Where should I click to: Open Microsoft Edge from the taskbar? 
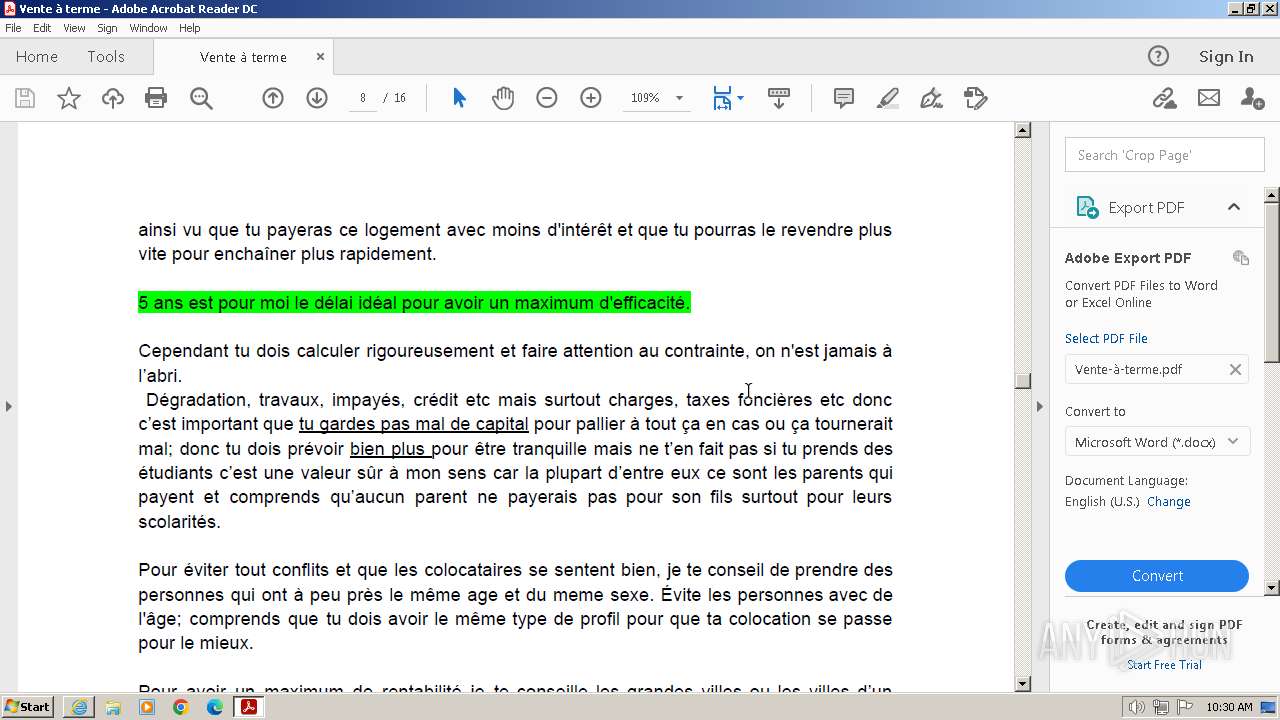tap(215, 707)
